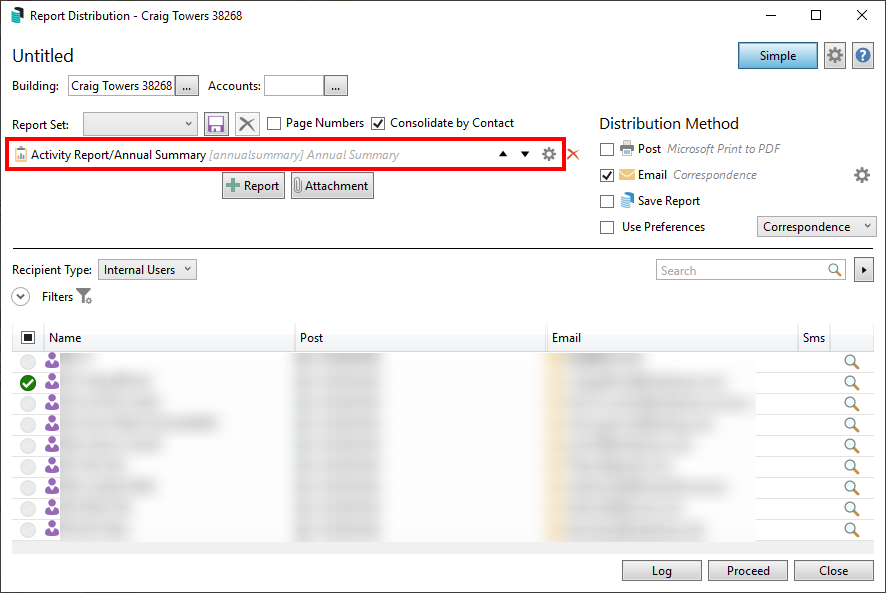
Task: Add an Attachment
Action: [332, 186]
